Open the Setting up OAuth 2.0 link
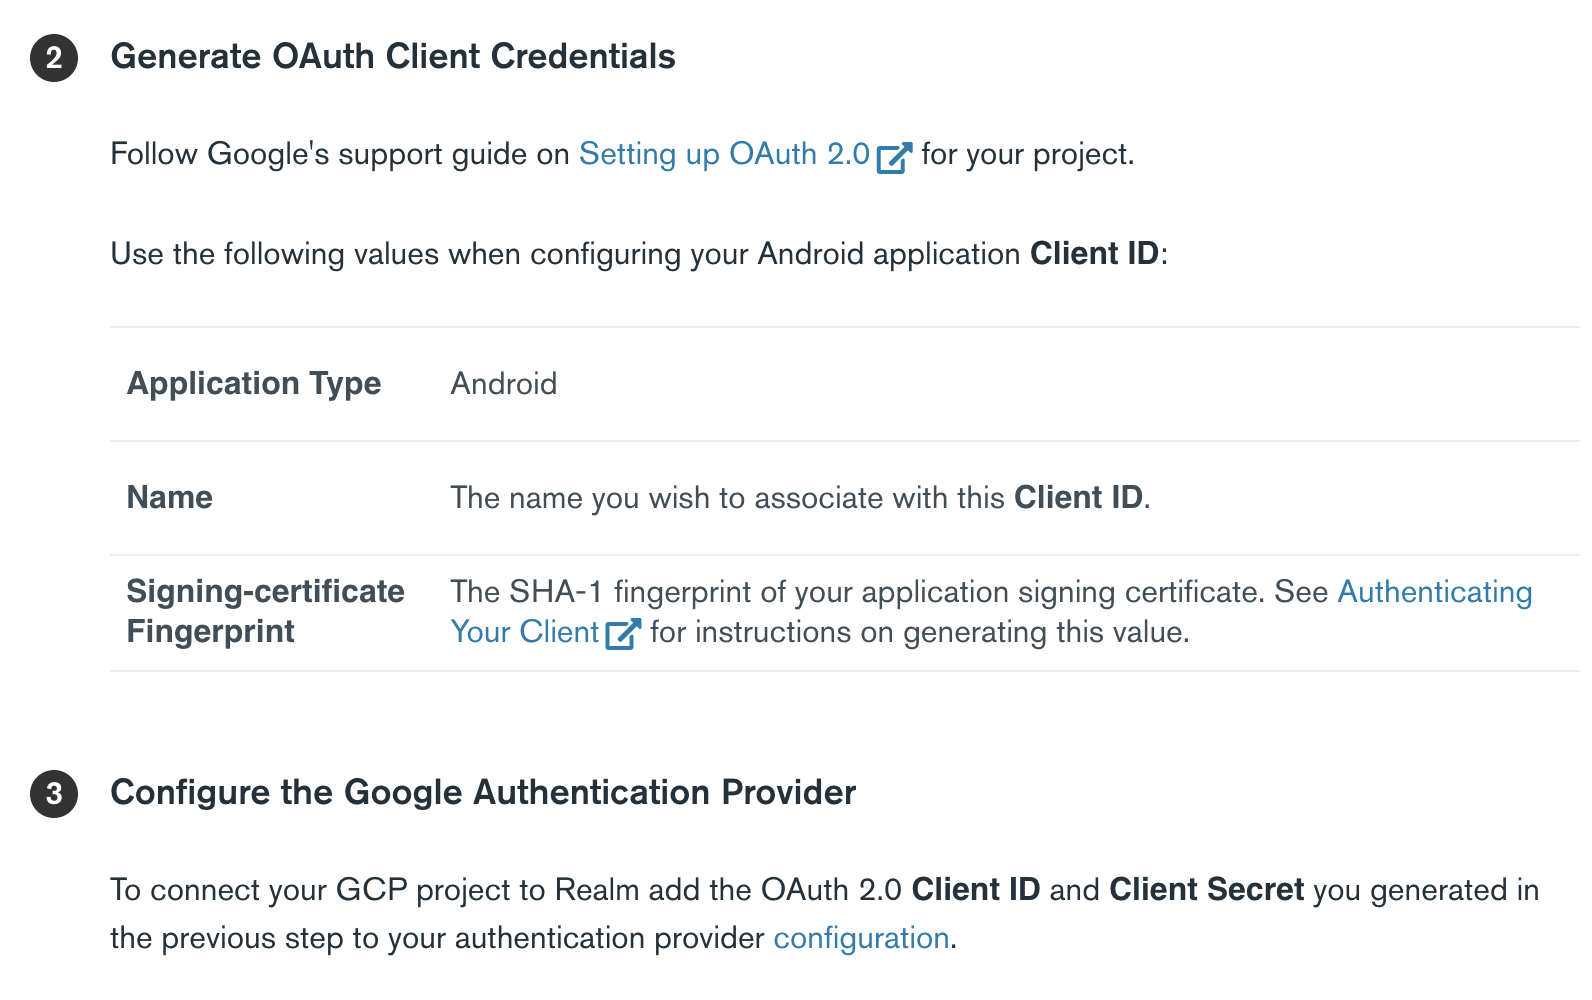 [724, 154]
